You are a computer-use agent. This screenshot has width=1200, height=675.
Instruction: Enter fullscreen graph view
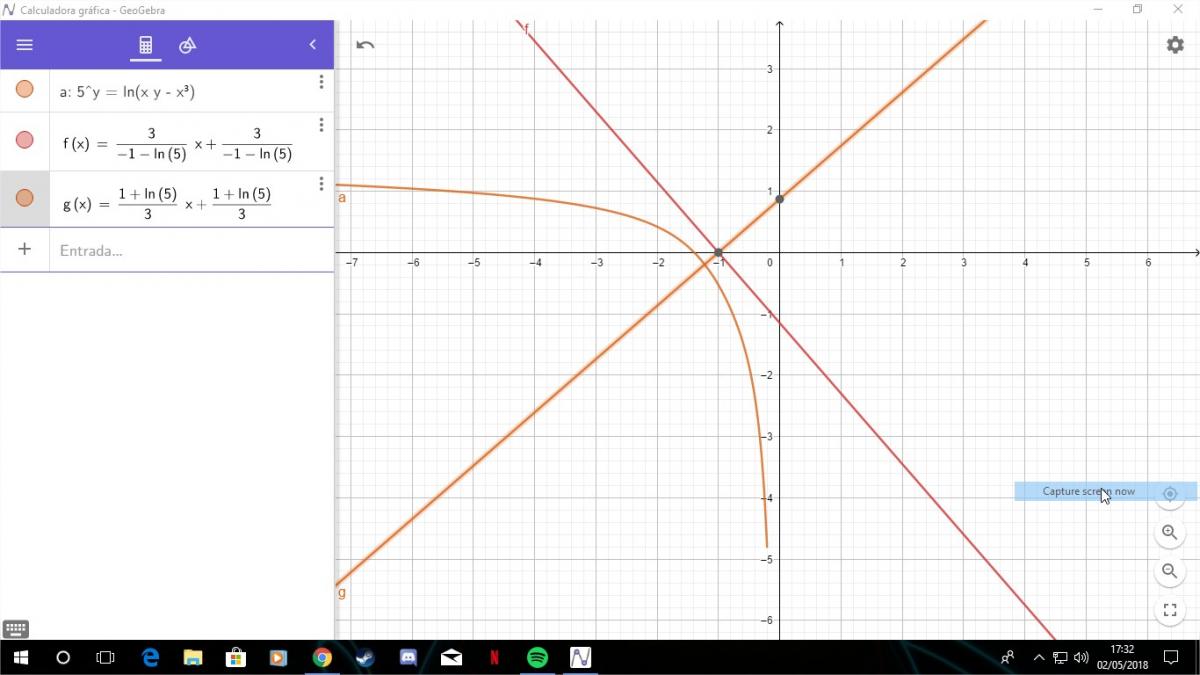(1169, 610)
